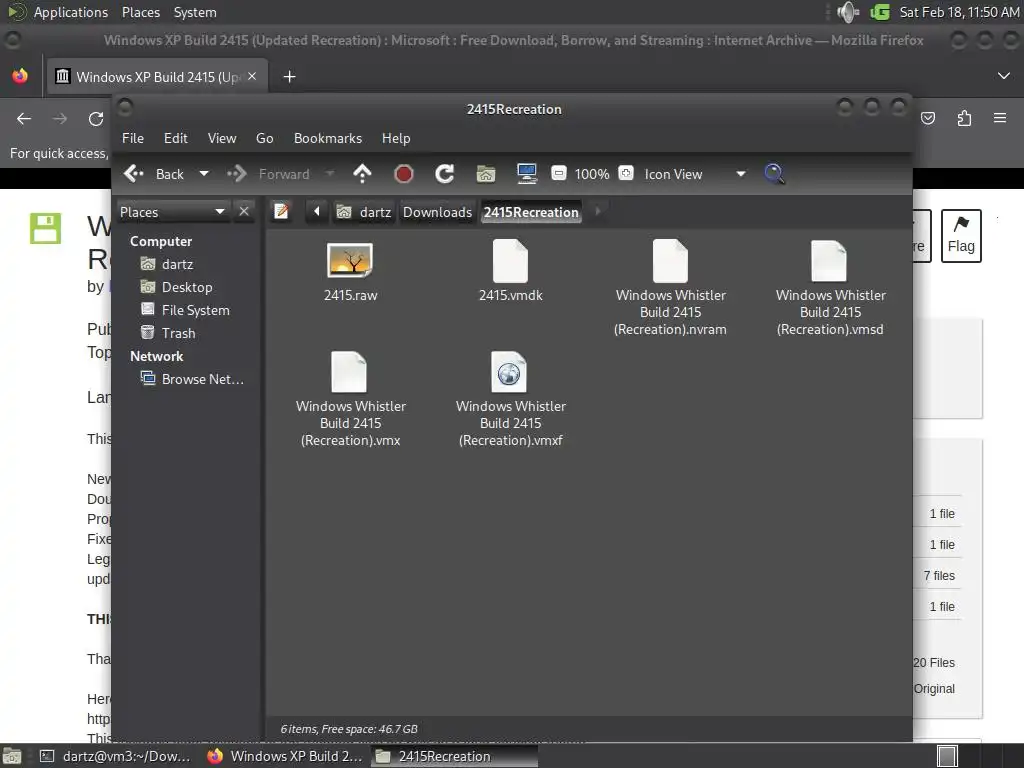Viewport: 1024px width, 768px height.
Task: Select the Whistler .vmsd file icon
Action: coord(829,261)
